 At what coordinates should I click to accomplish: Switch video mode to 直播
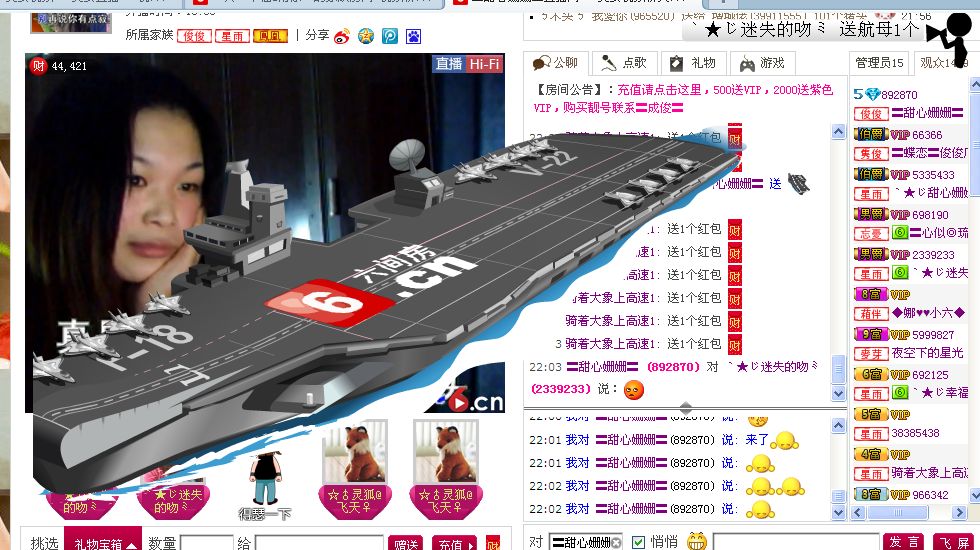pyautogui.click(x=449, y=64)
